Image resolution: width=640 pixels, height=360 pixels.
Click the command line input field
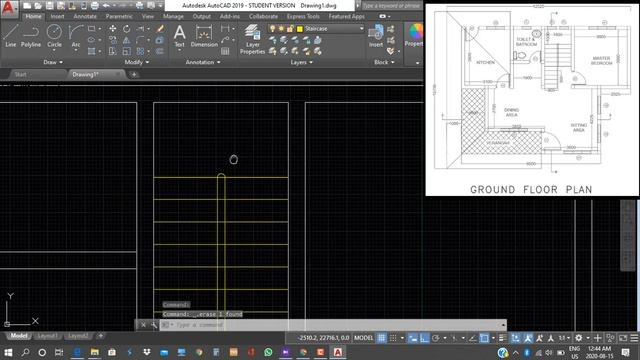tap(333, 325)
